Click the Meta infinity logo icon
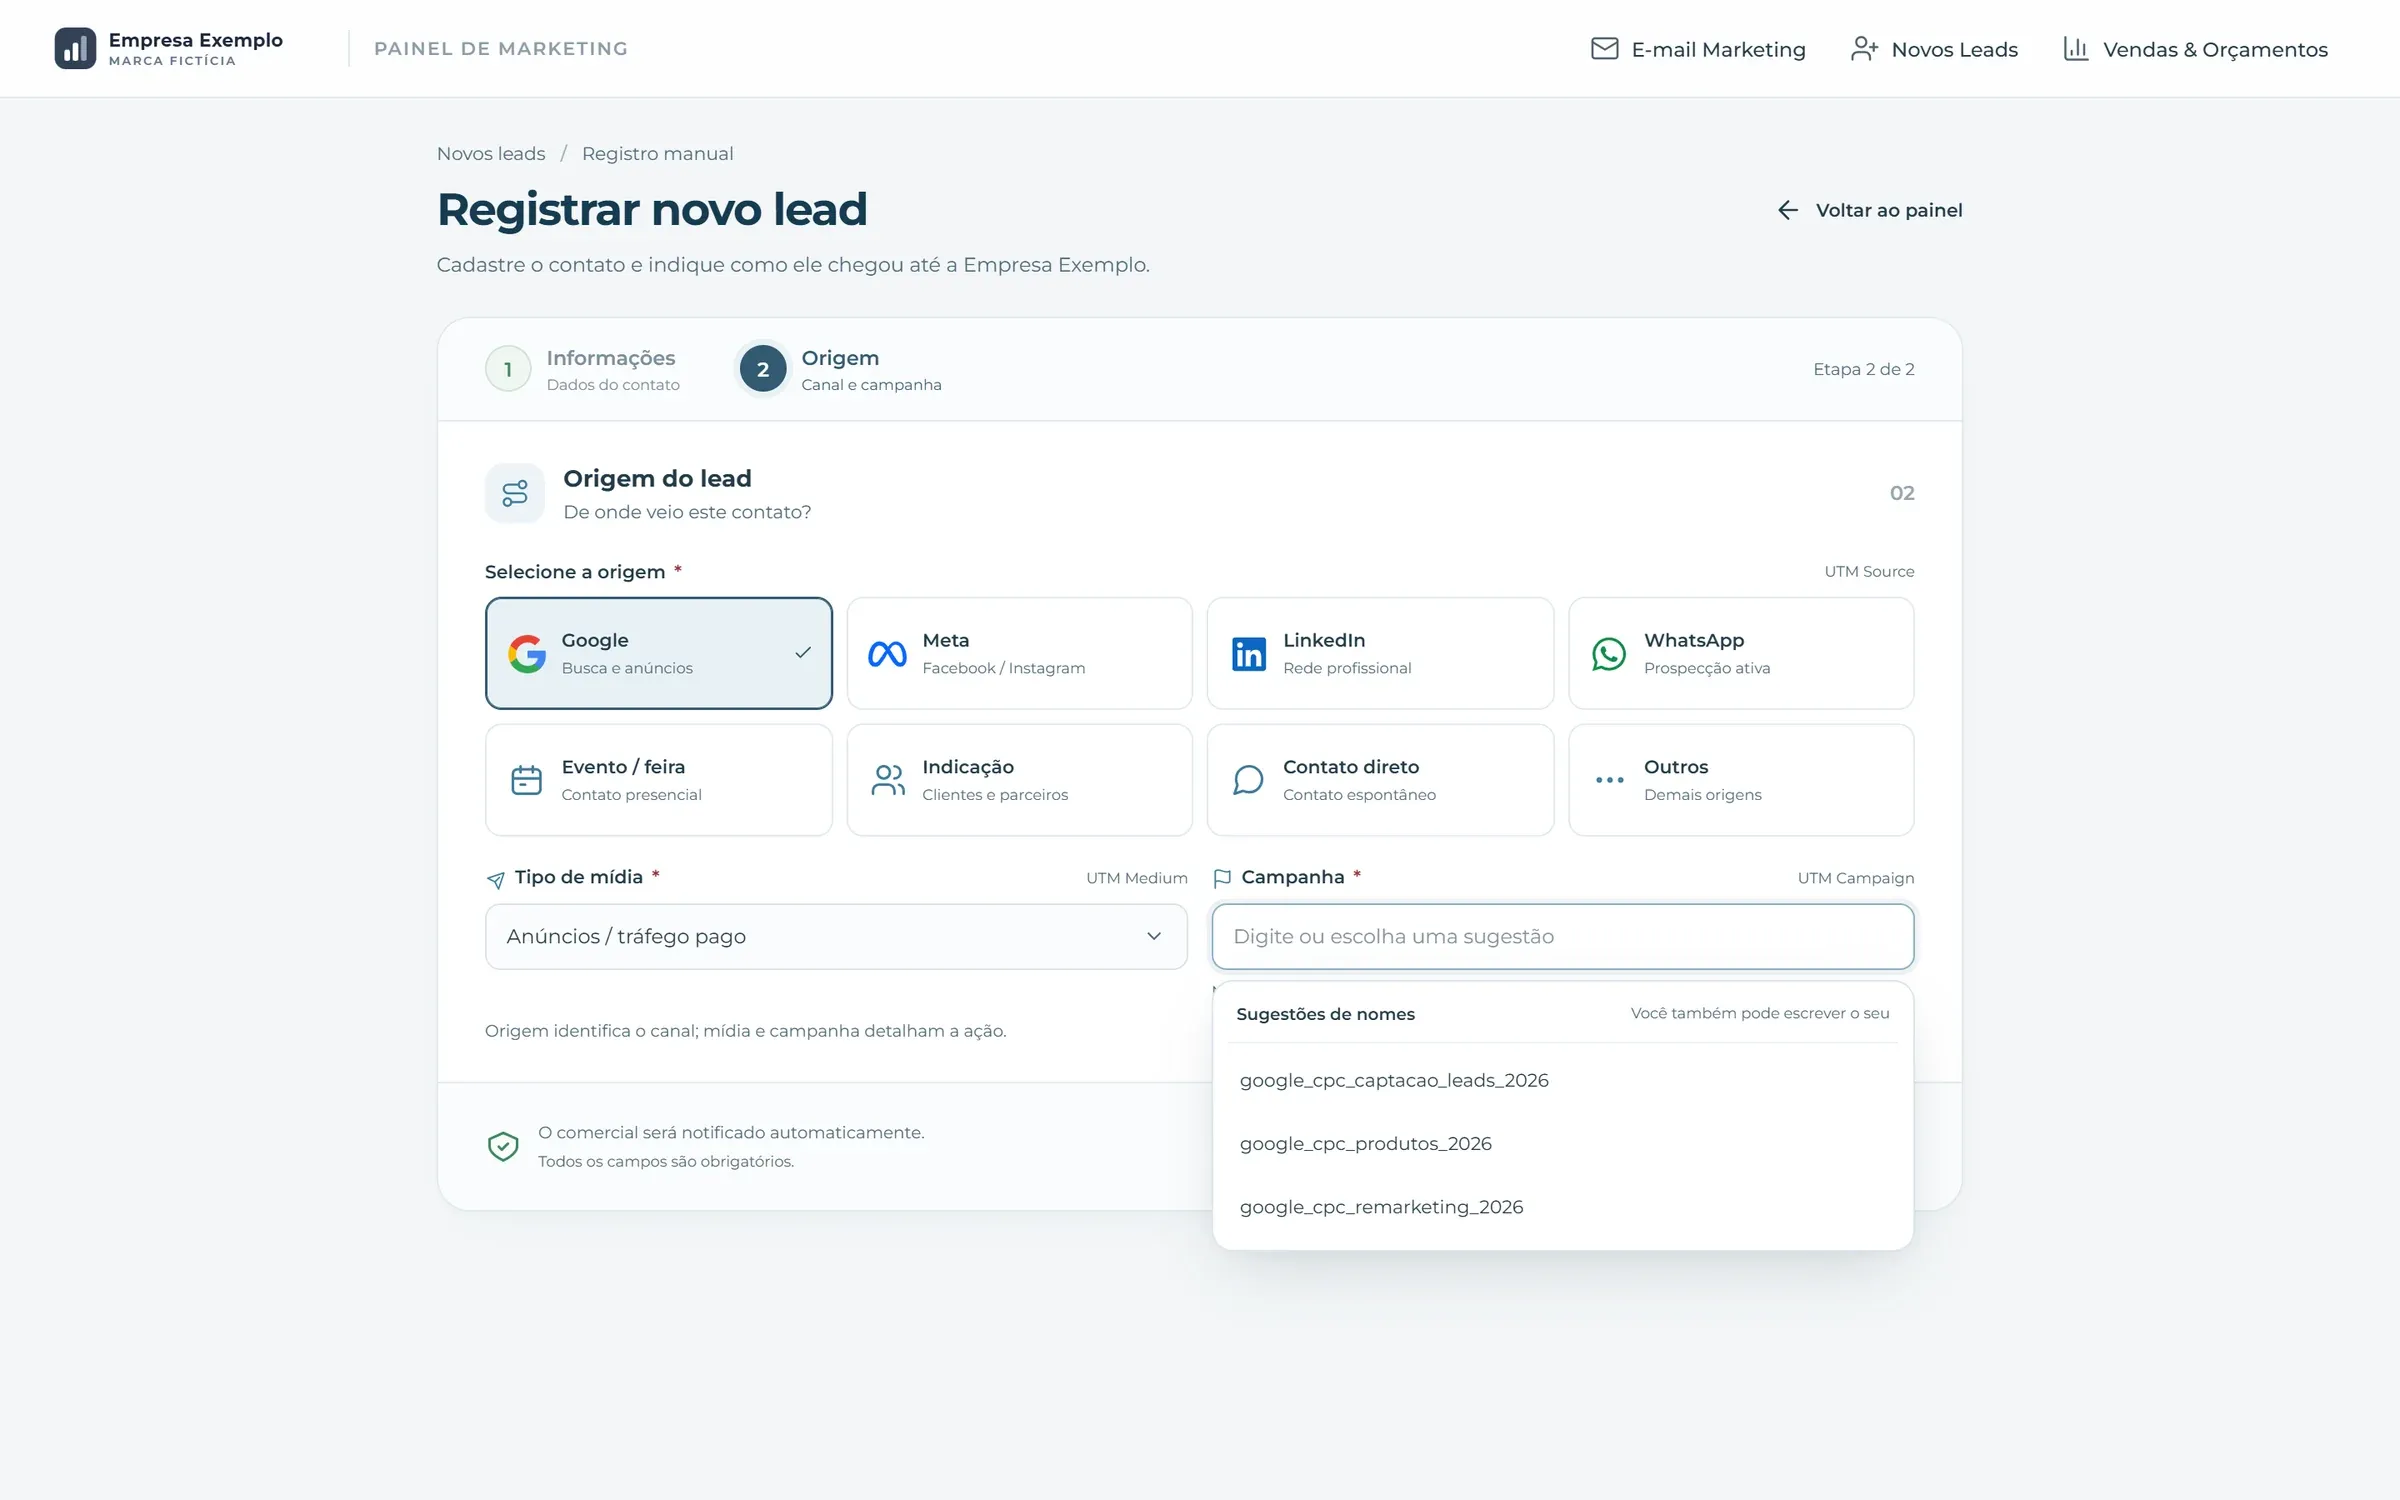Screen dimensions: 2400x1500 point(887,654)
